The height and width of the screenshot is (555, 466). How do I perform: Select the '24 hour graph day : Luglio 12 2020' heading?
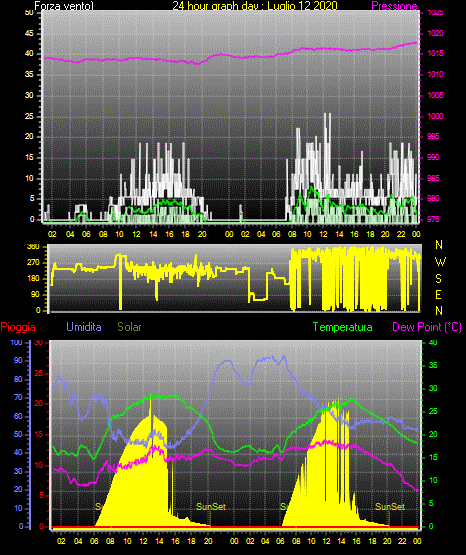pos(255,6)
